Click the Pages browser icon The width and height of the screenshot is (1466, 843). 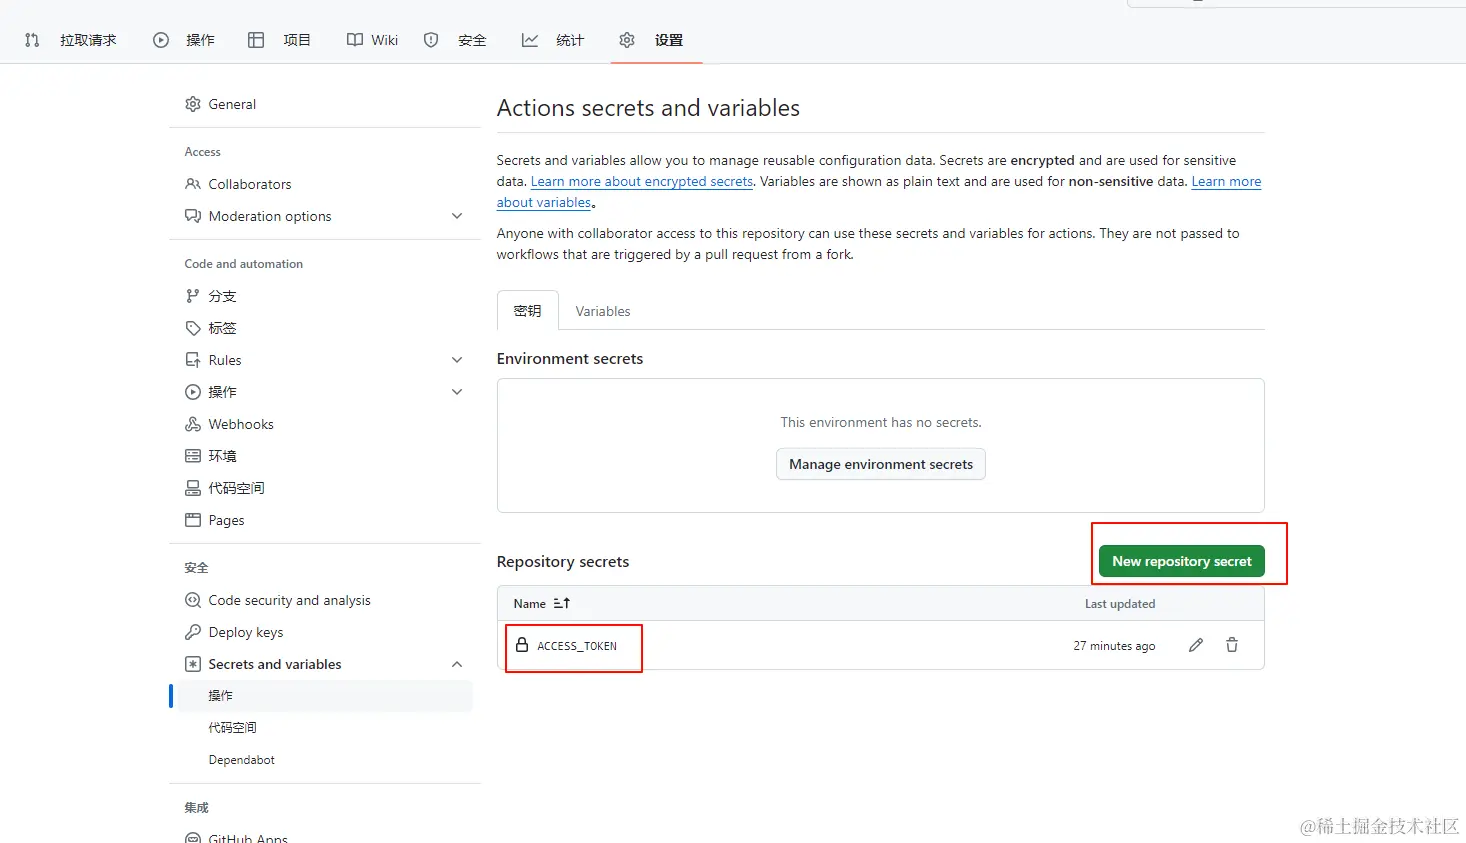tap(193, 520)
